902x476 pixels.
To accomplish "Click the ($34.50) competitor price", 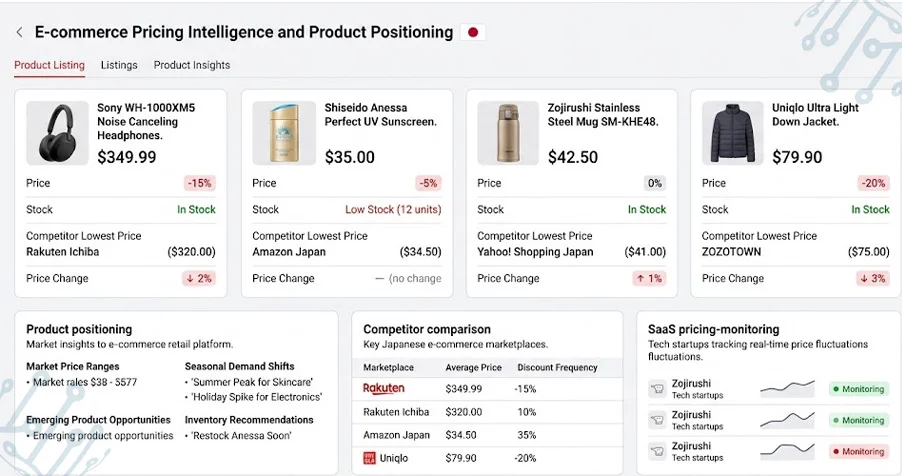I will point(421,252).
